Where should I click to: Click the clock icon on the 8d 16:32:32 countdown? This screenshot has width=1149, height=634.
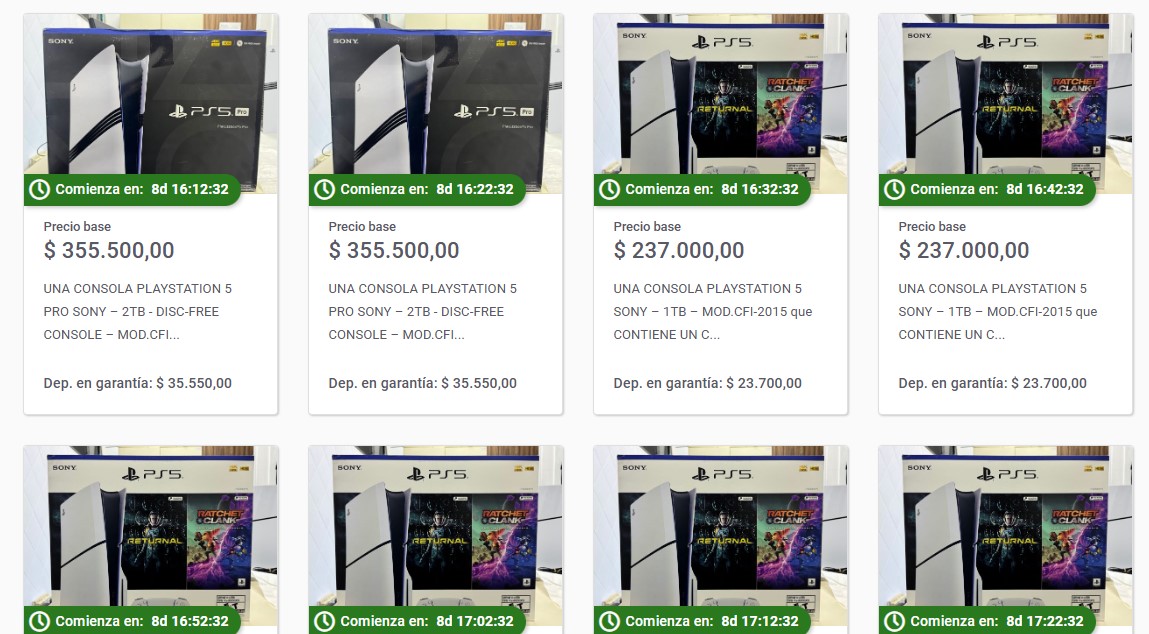(610, 189)
